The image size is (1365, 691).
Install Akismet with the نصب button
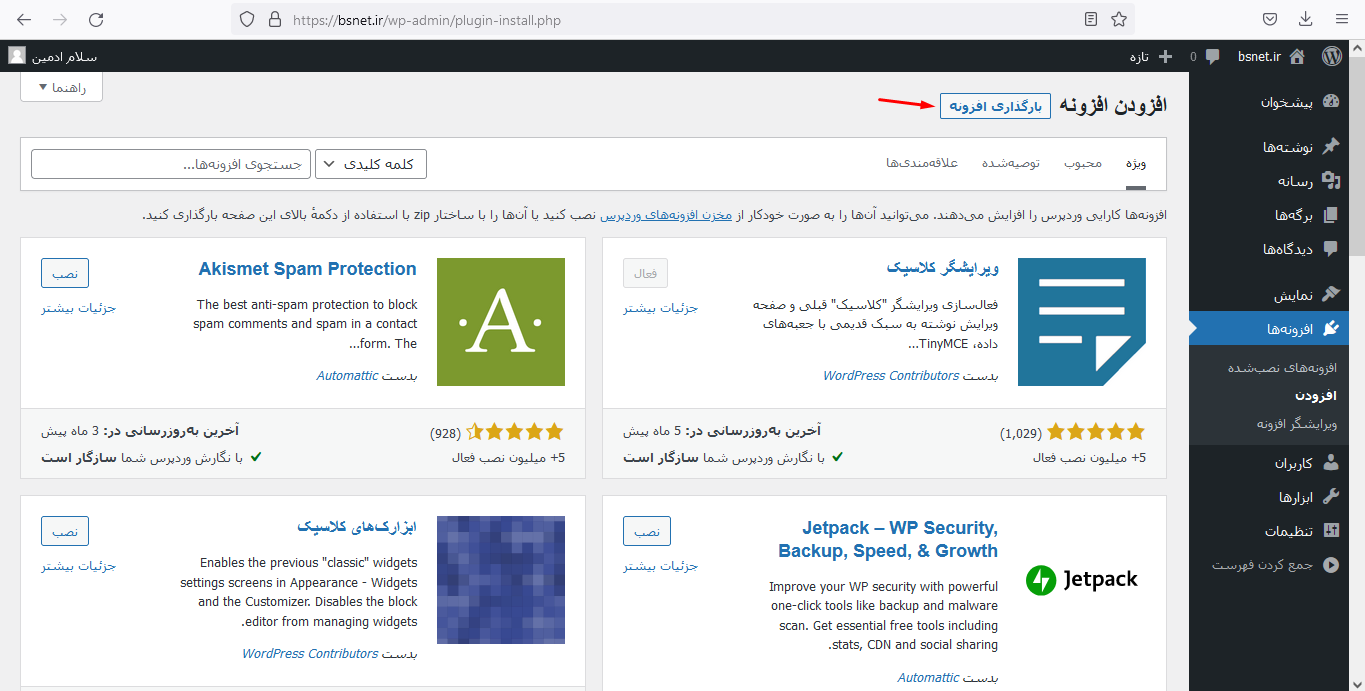[65, 273]
